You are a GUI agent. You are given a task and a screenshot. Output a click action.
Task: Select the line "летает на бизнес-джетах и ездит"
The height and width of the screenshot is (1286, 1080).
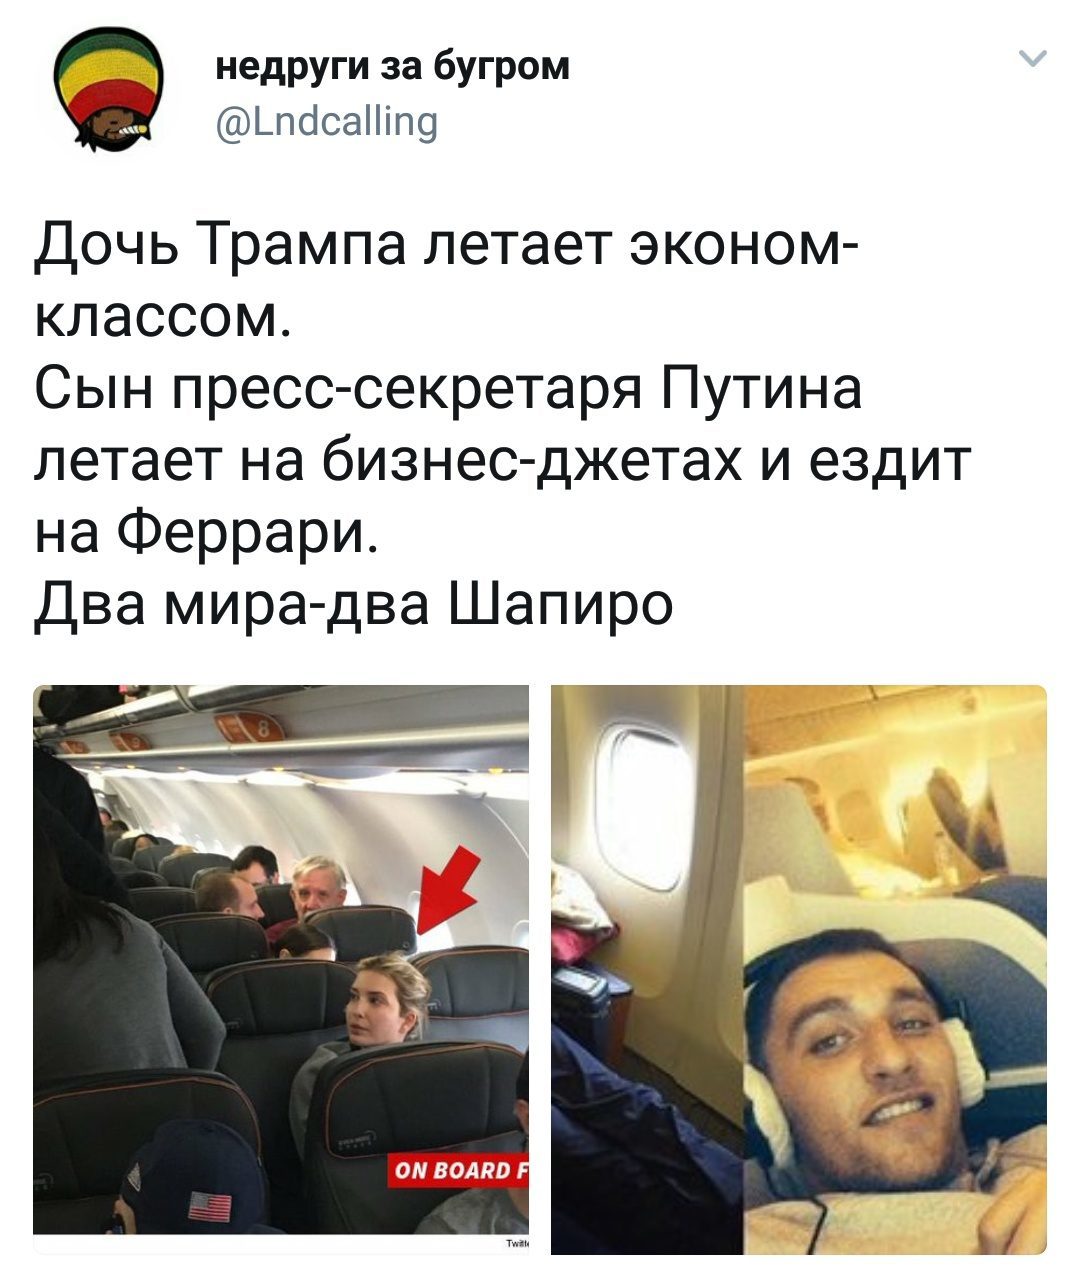pyautogui.click(x=503, y=461)
